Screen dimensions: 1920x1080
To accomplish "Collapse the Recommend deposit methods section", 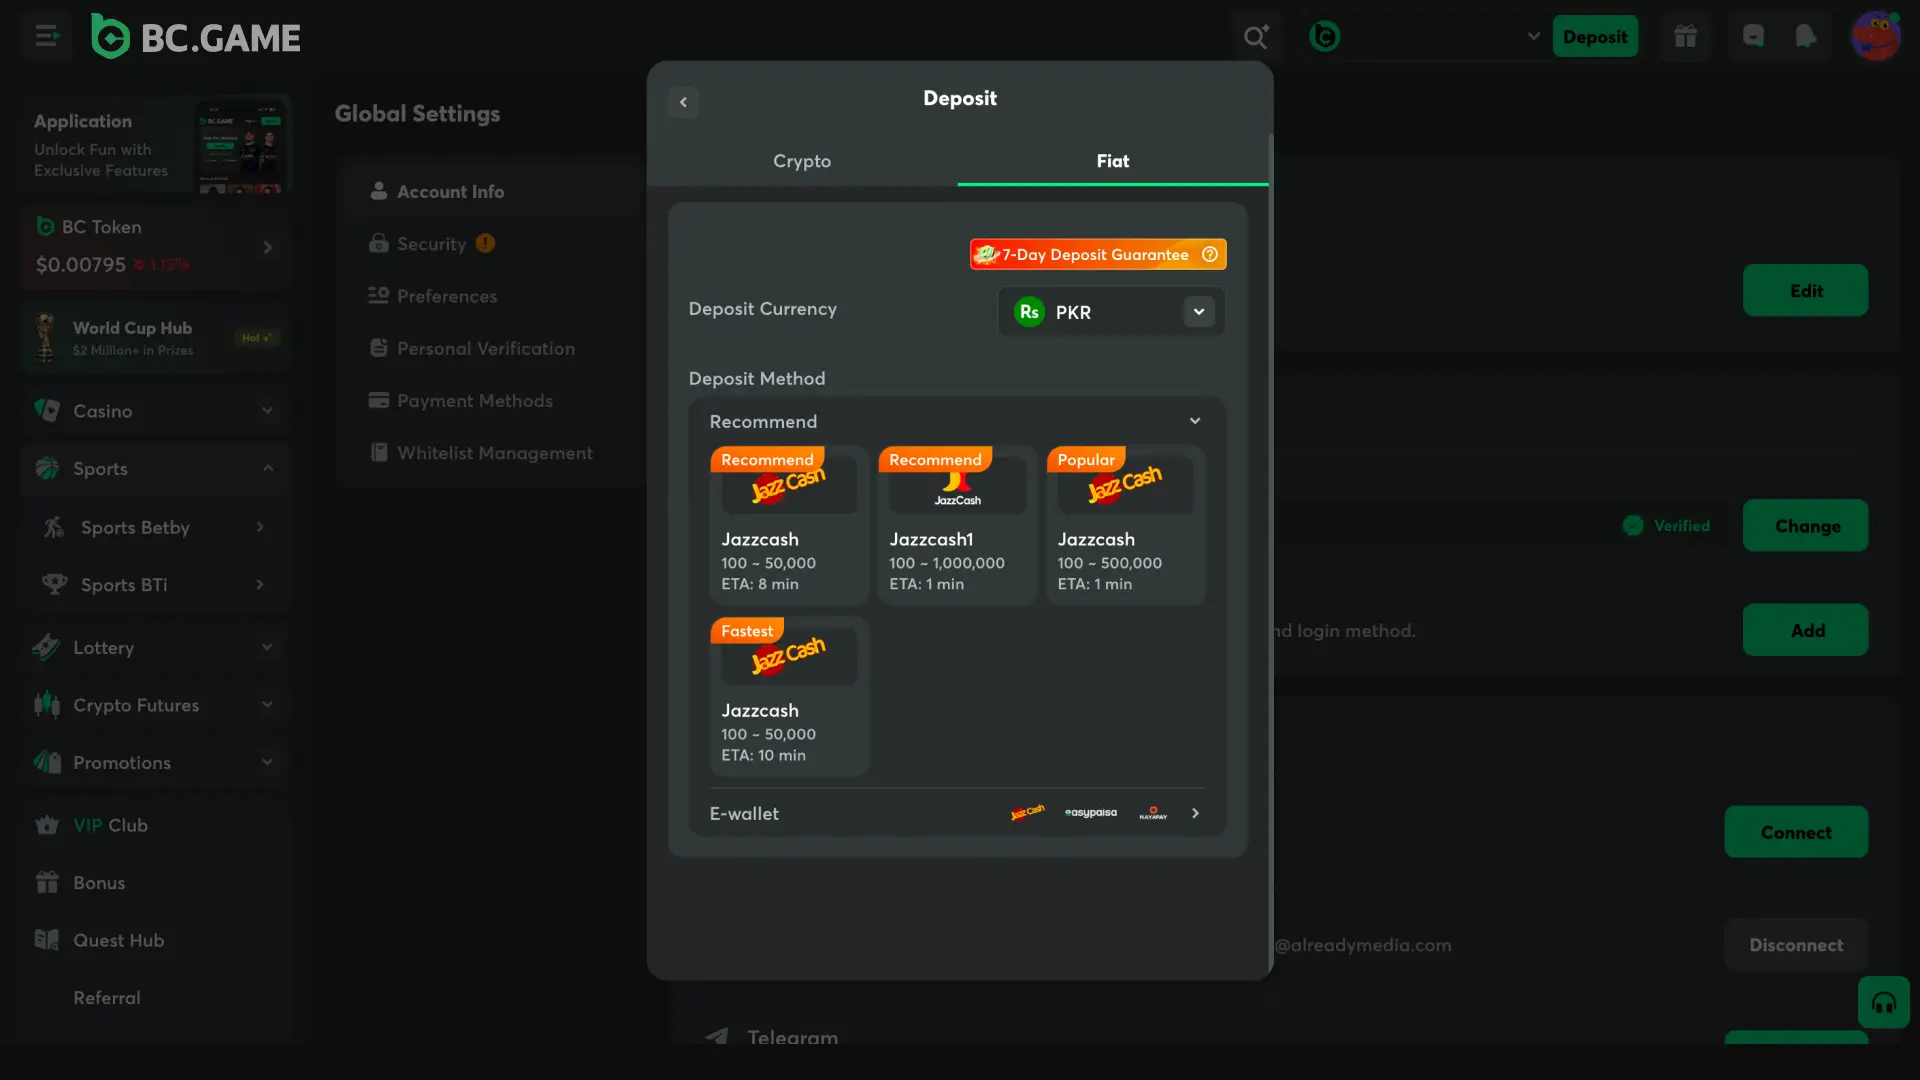I will (x=1195, y=421).
